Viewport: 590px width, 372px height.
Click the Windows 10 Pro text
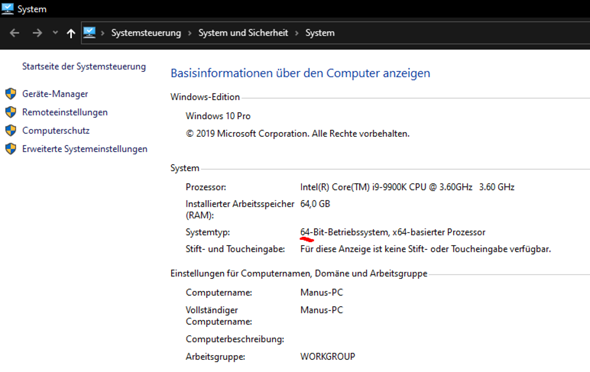click(x=218, y=116)
